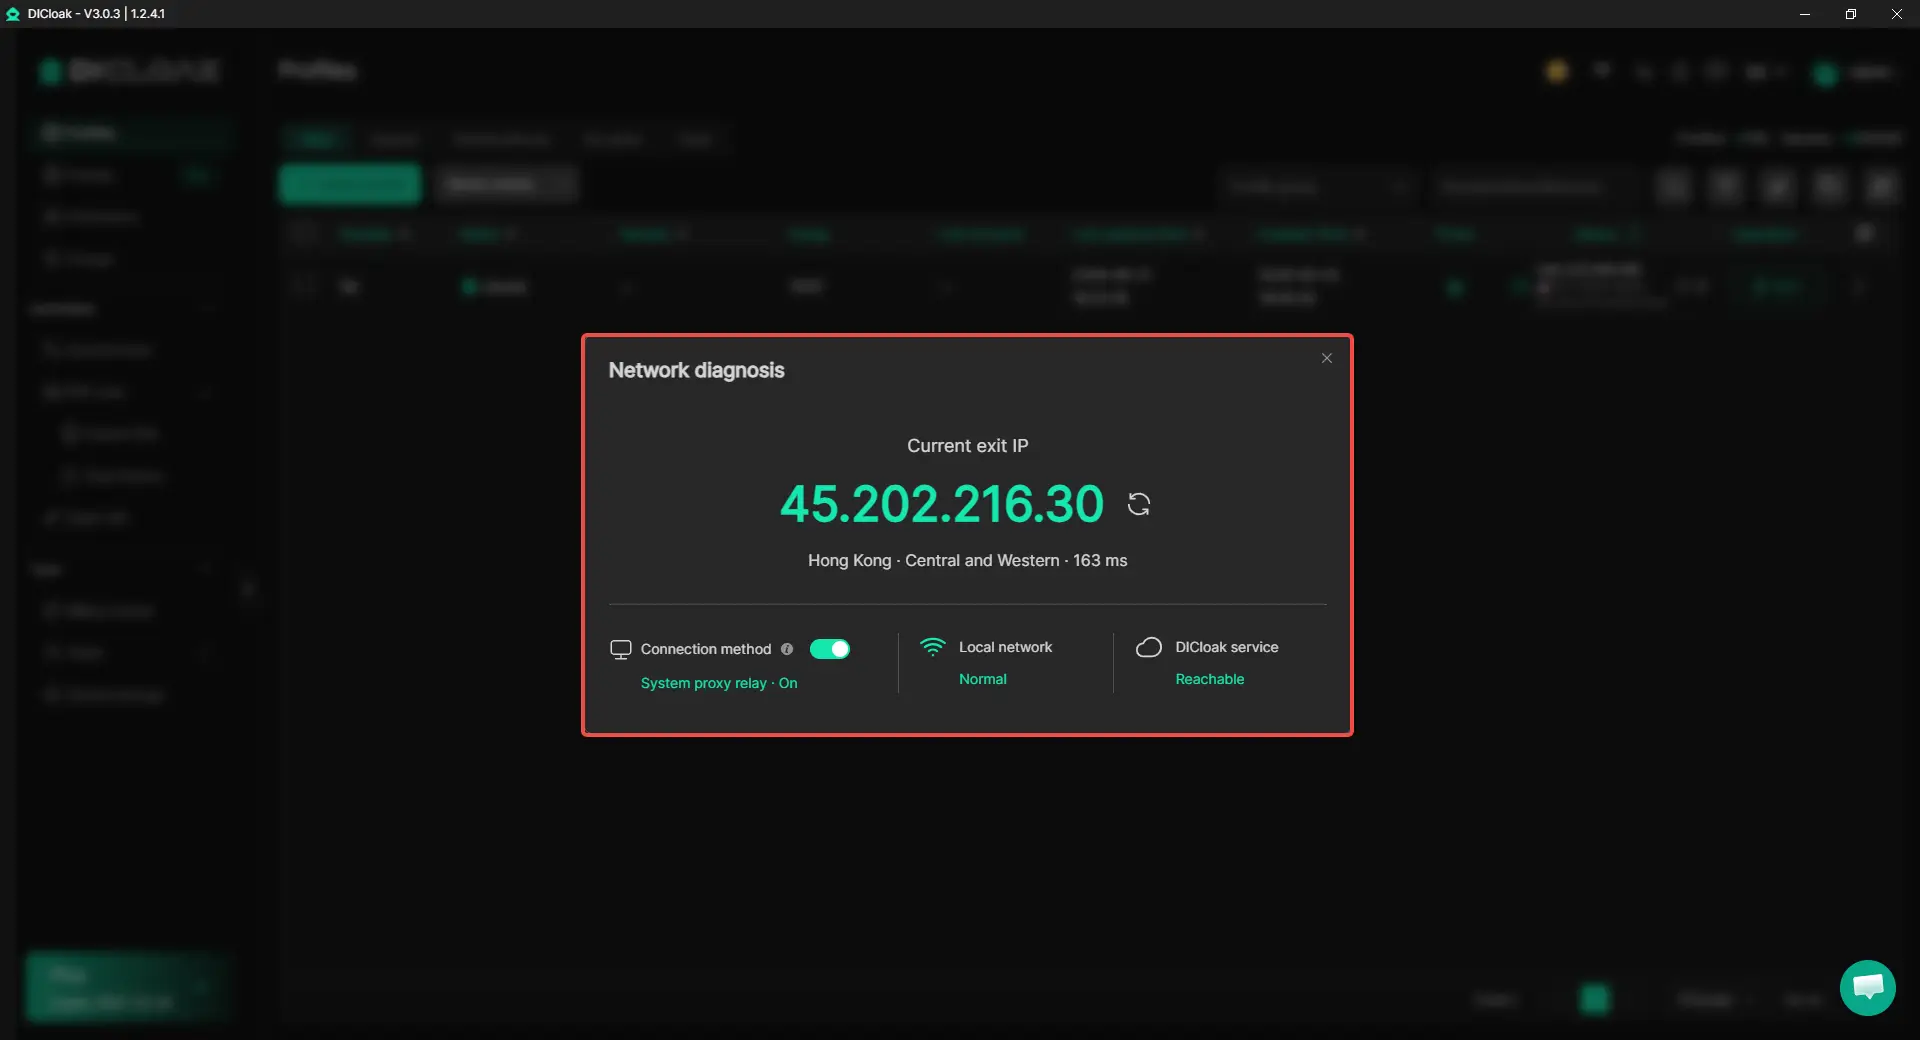Screen dimensions: 1920x1040
Task: Click the info icon beside Connection method
Action: pyautogui.click(x=787, y=649)
